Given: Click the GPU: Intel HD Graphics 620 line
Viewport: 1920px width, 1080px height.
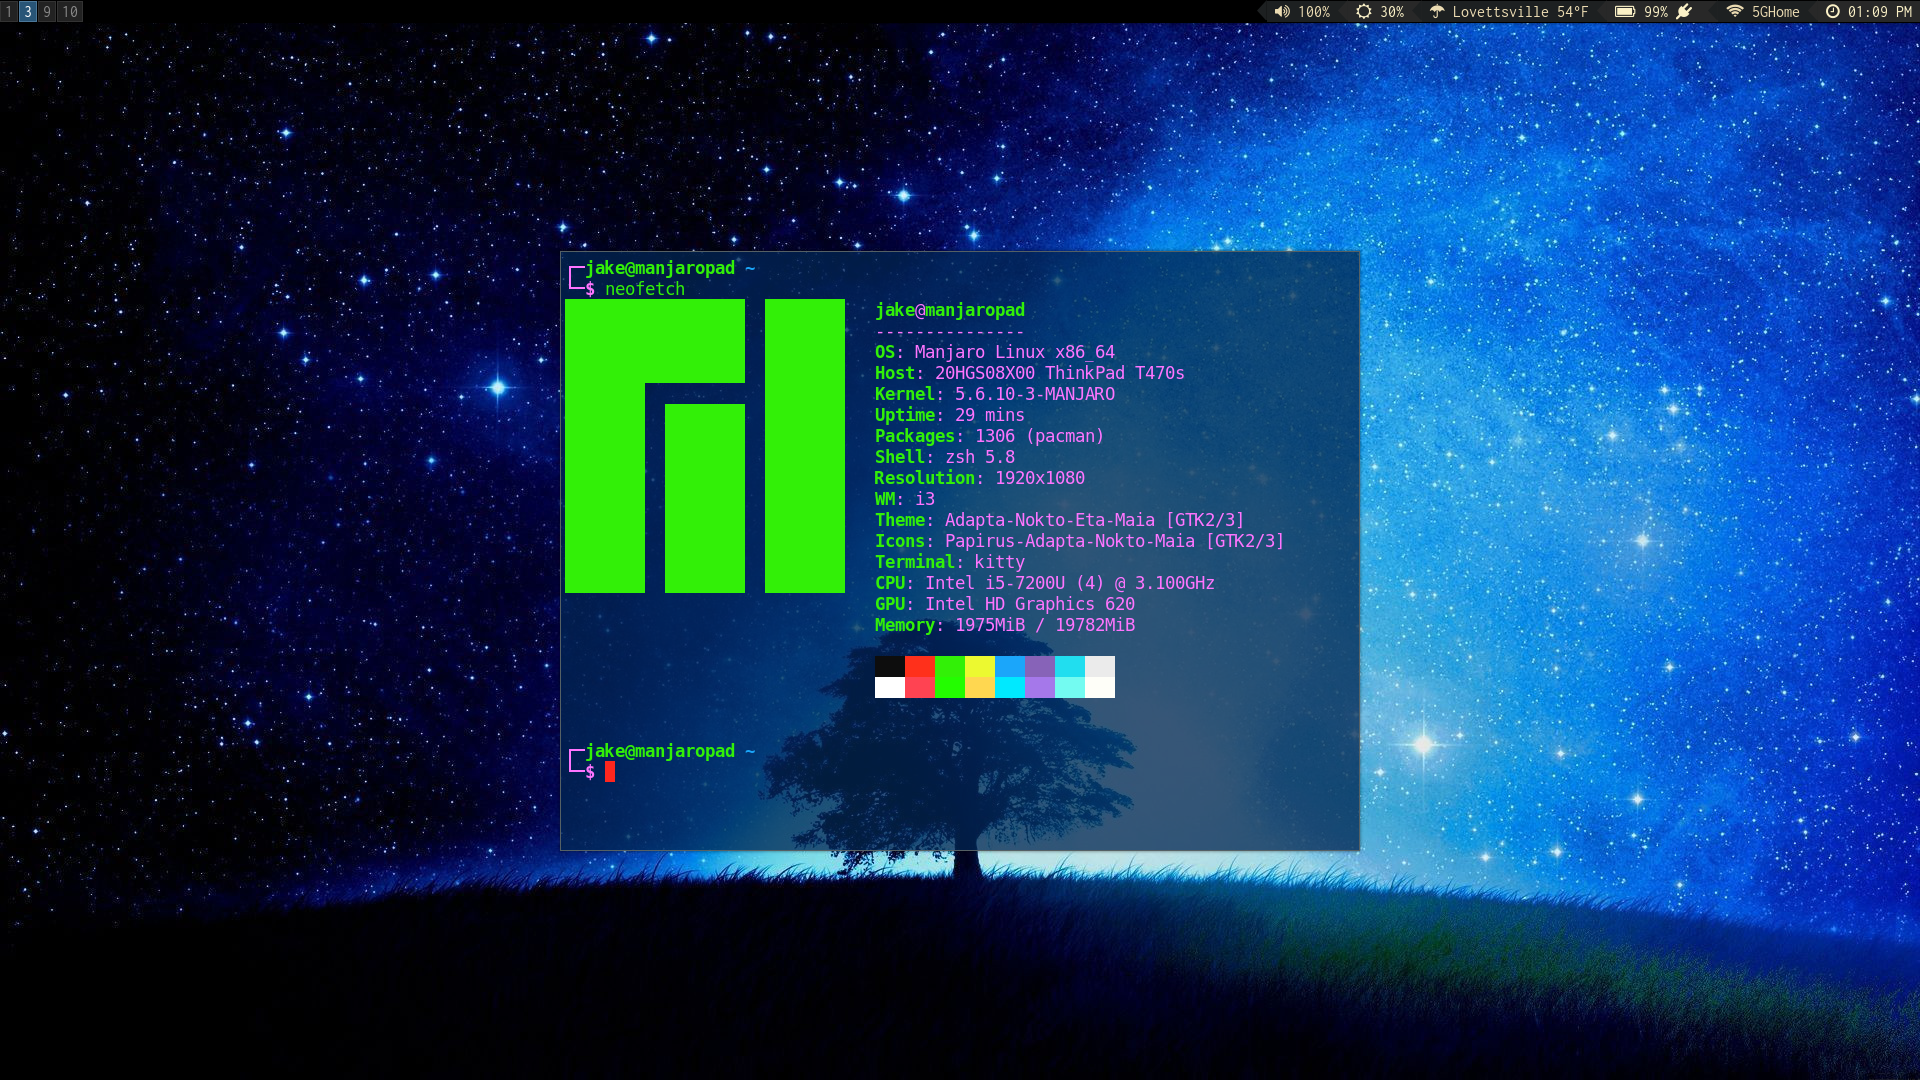Looking at the screenshot, I should coord(1005,604).
